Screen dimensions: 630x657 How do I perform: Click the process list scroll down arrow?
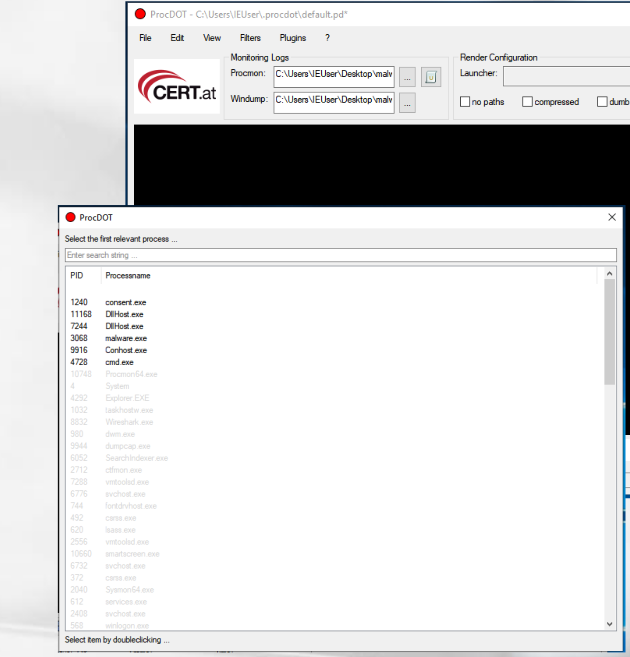click(609, 624)
